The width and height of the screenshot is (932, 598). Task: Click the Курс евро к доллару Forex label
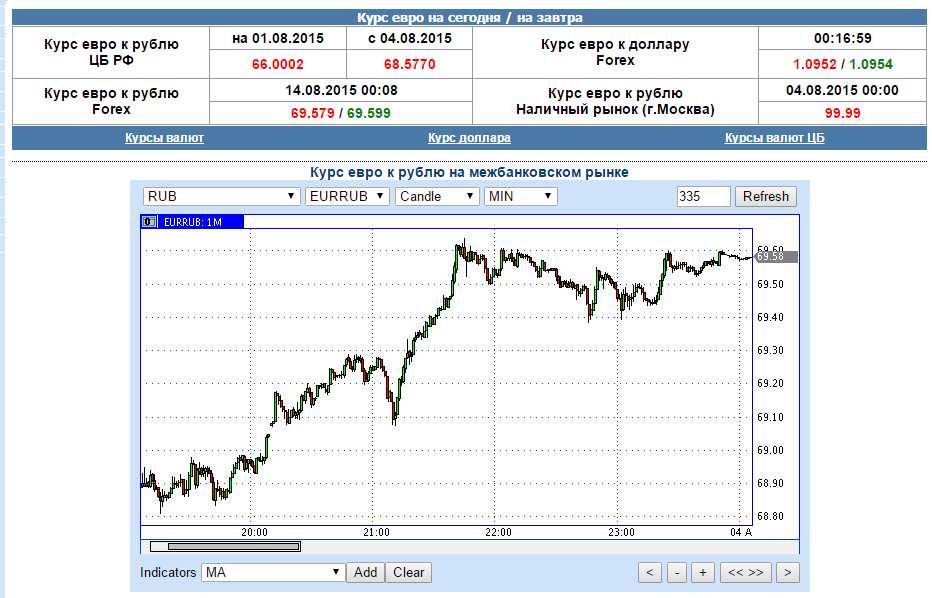[615, 52]
